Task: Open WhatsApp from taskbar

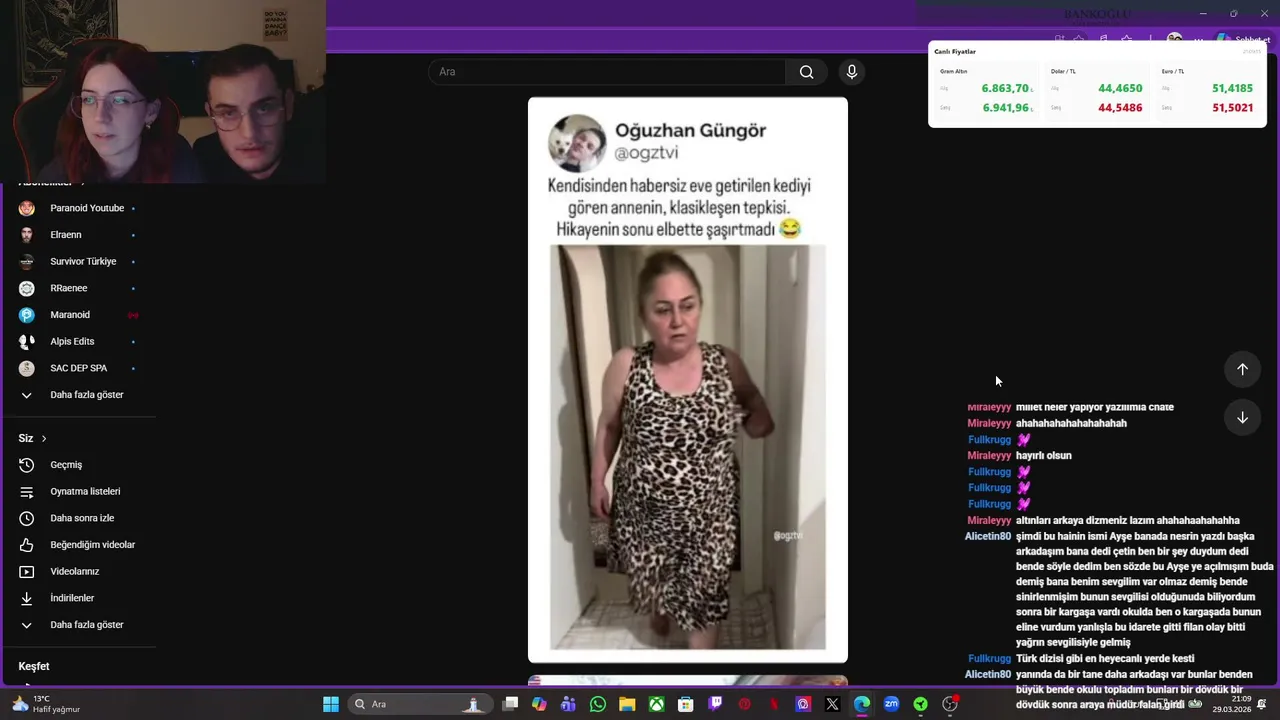Action: point(598,704)
